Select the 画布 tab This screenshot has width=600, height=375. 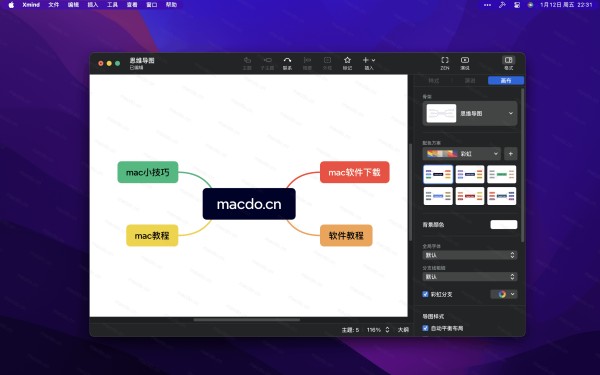tap(506, 80)
